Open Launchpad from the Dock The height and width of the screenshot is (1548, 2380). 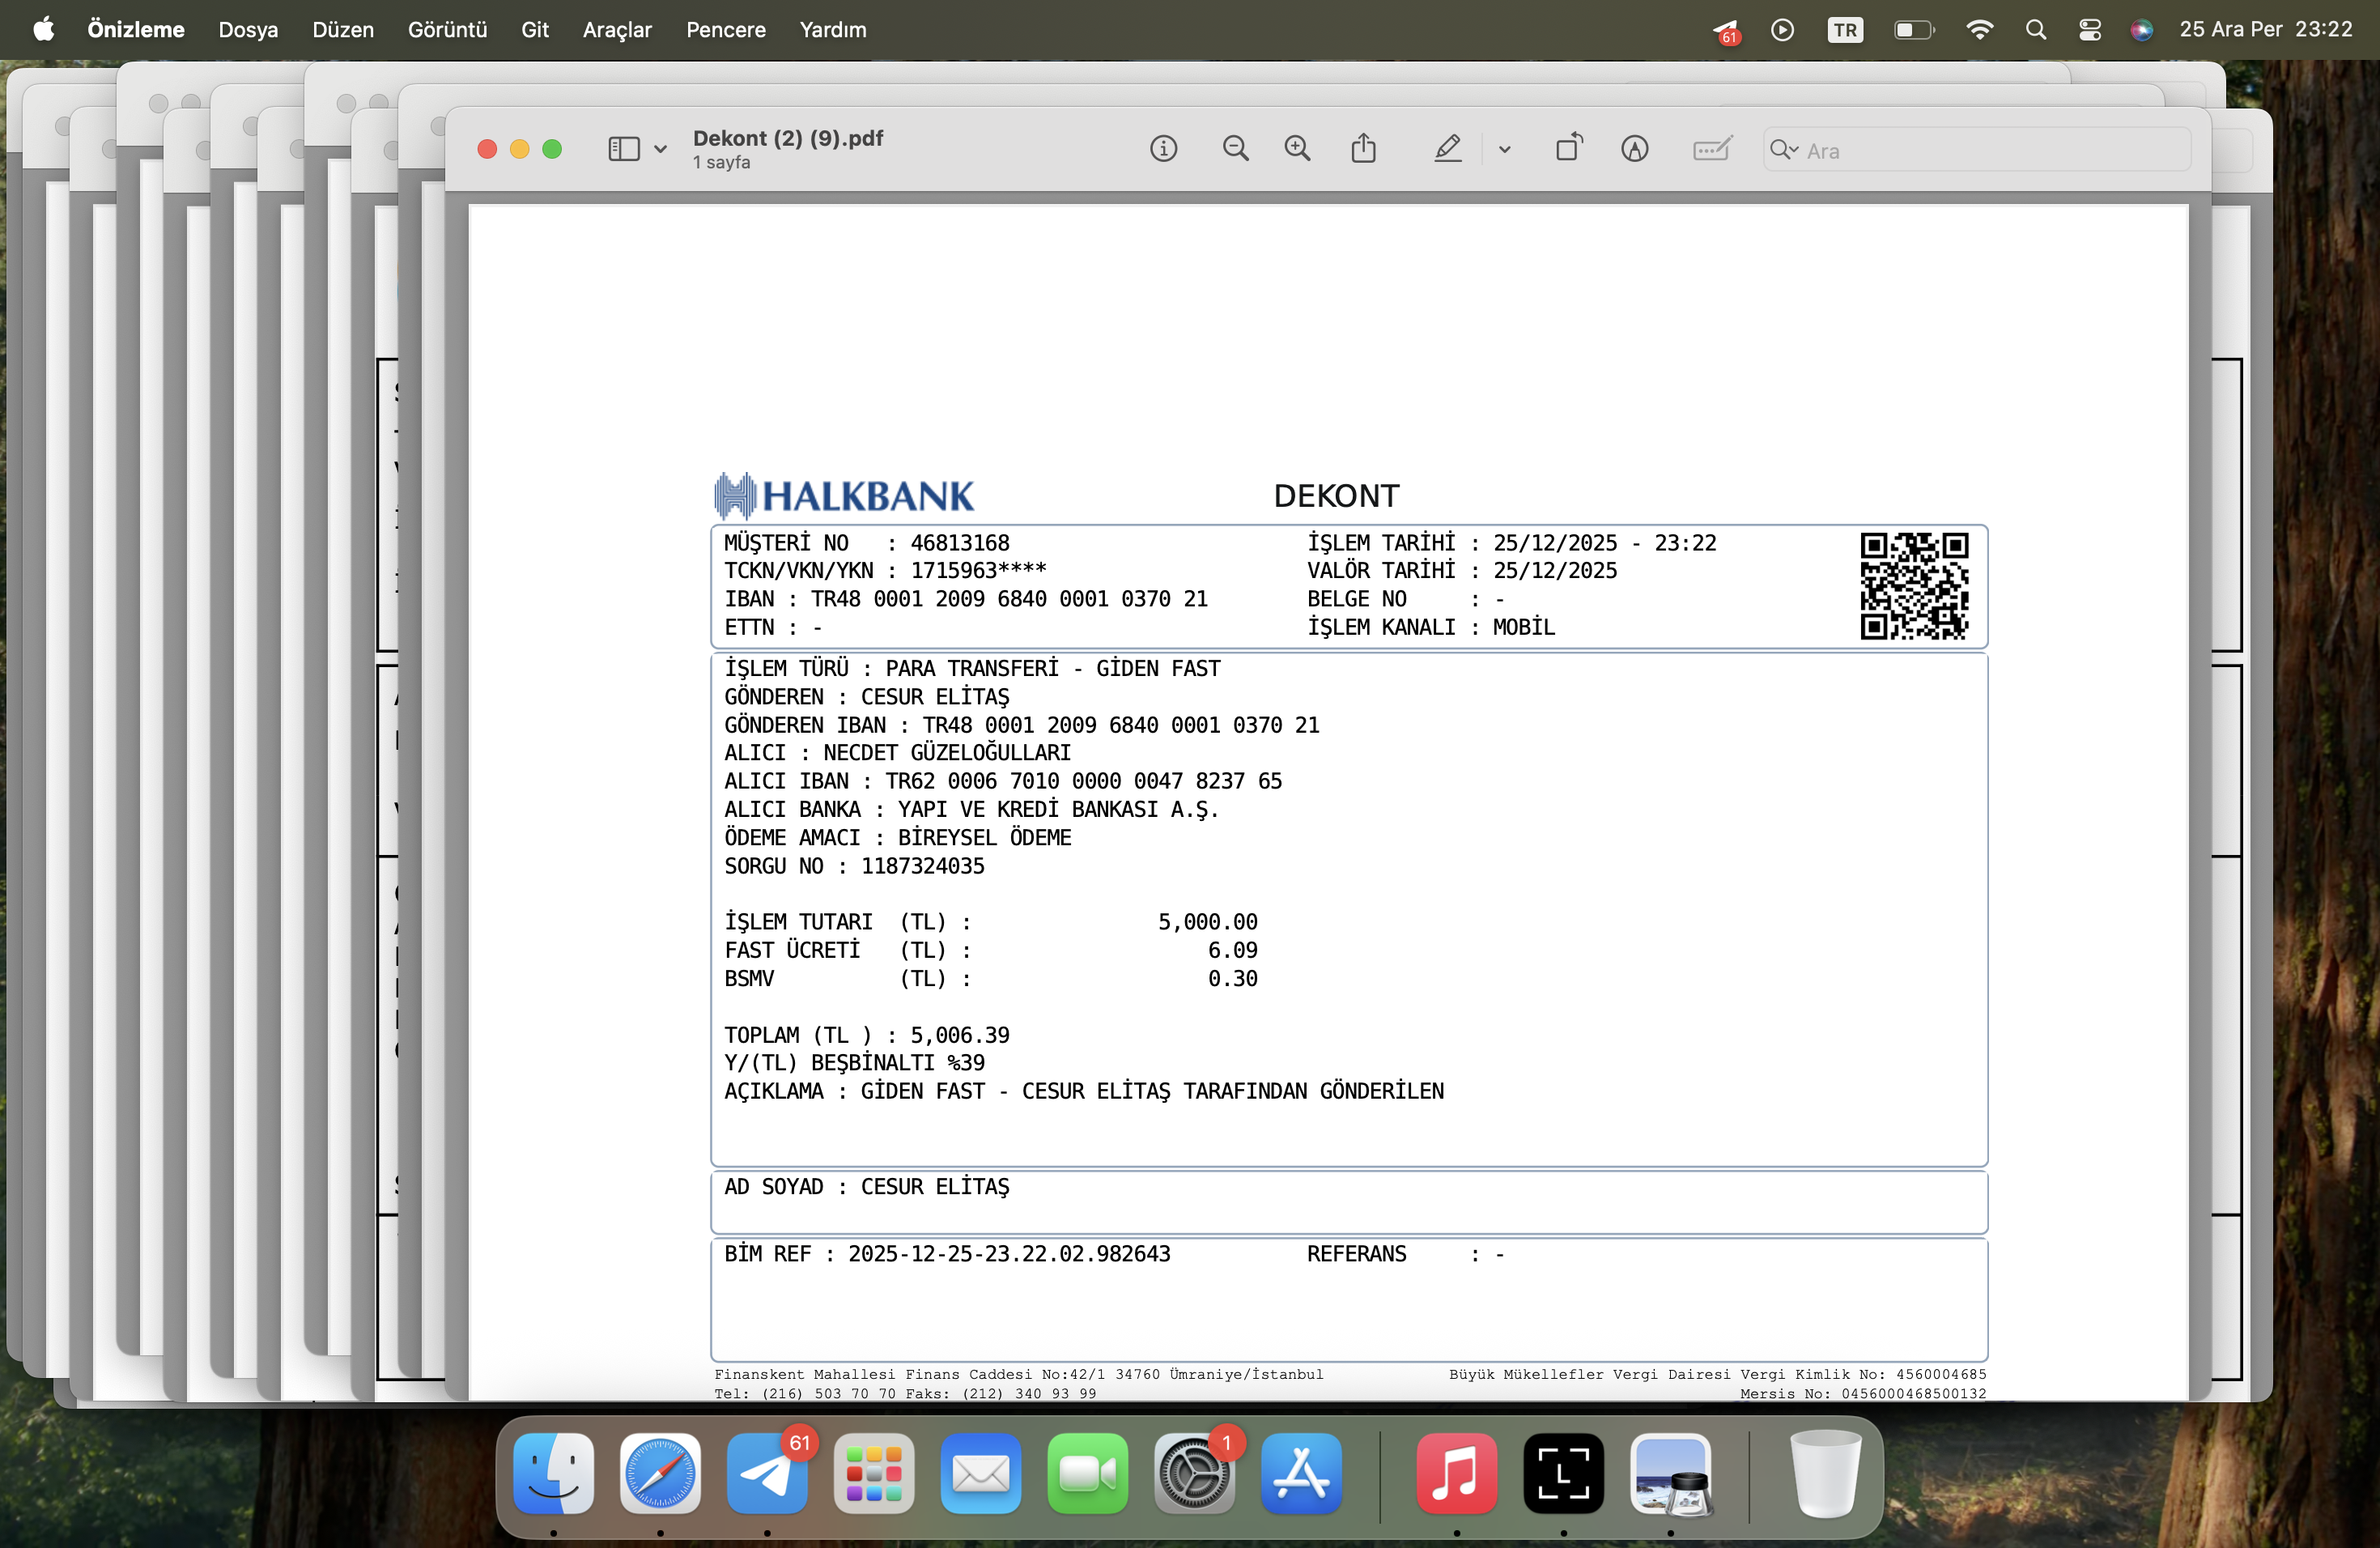[x=874, y=1473]
